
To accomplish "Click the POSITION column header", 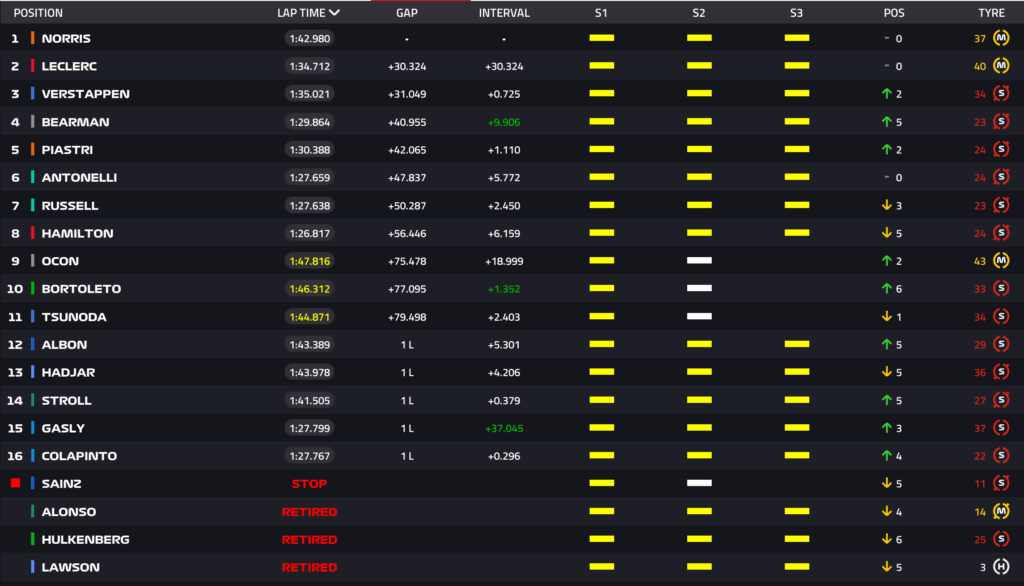I will (x=38, y=13).
